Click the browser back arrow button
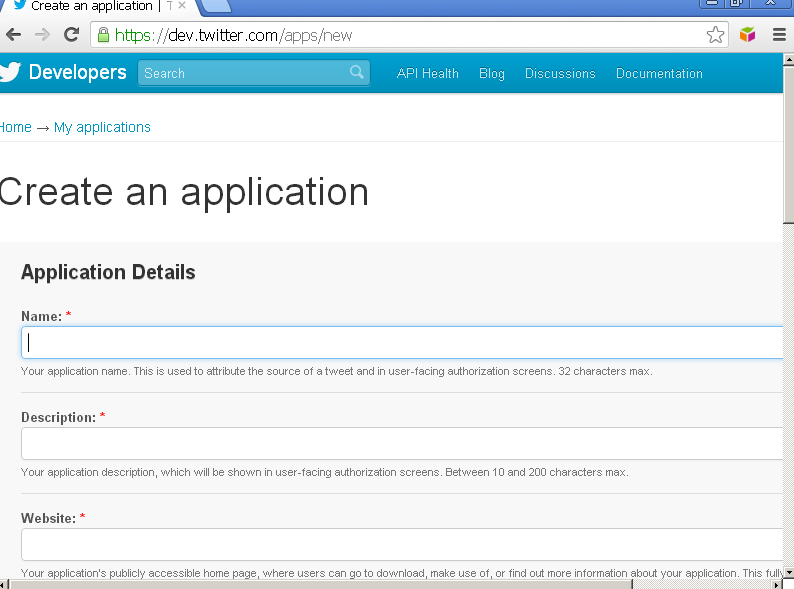 pyautogui.click(x=13, y=35)
